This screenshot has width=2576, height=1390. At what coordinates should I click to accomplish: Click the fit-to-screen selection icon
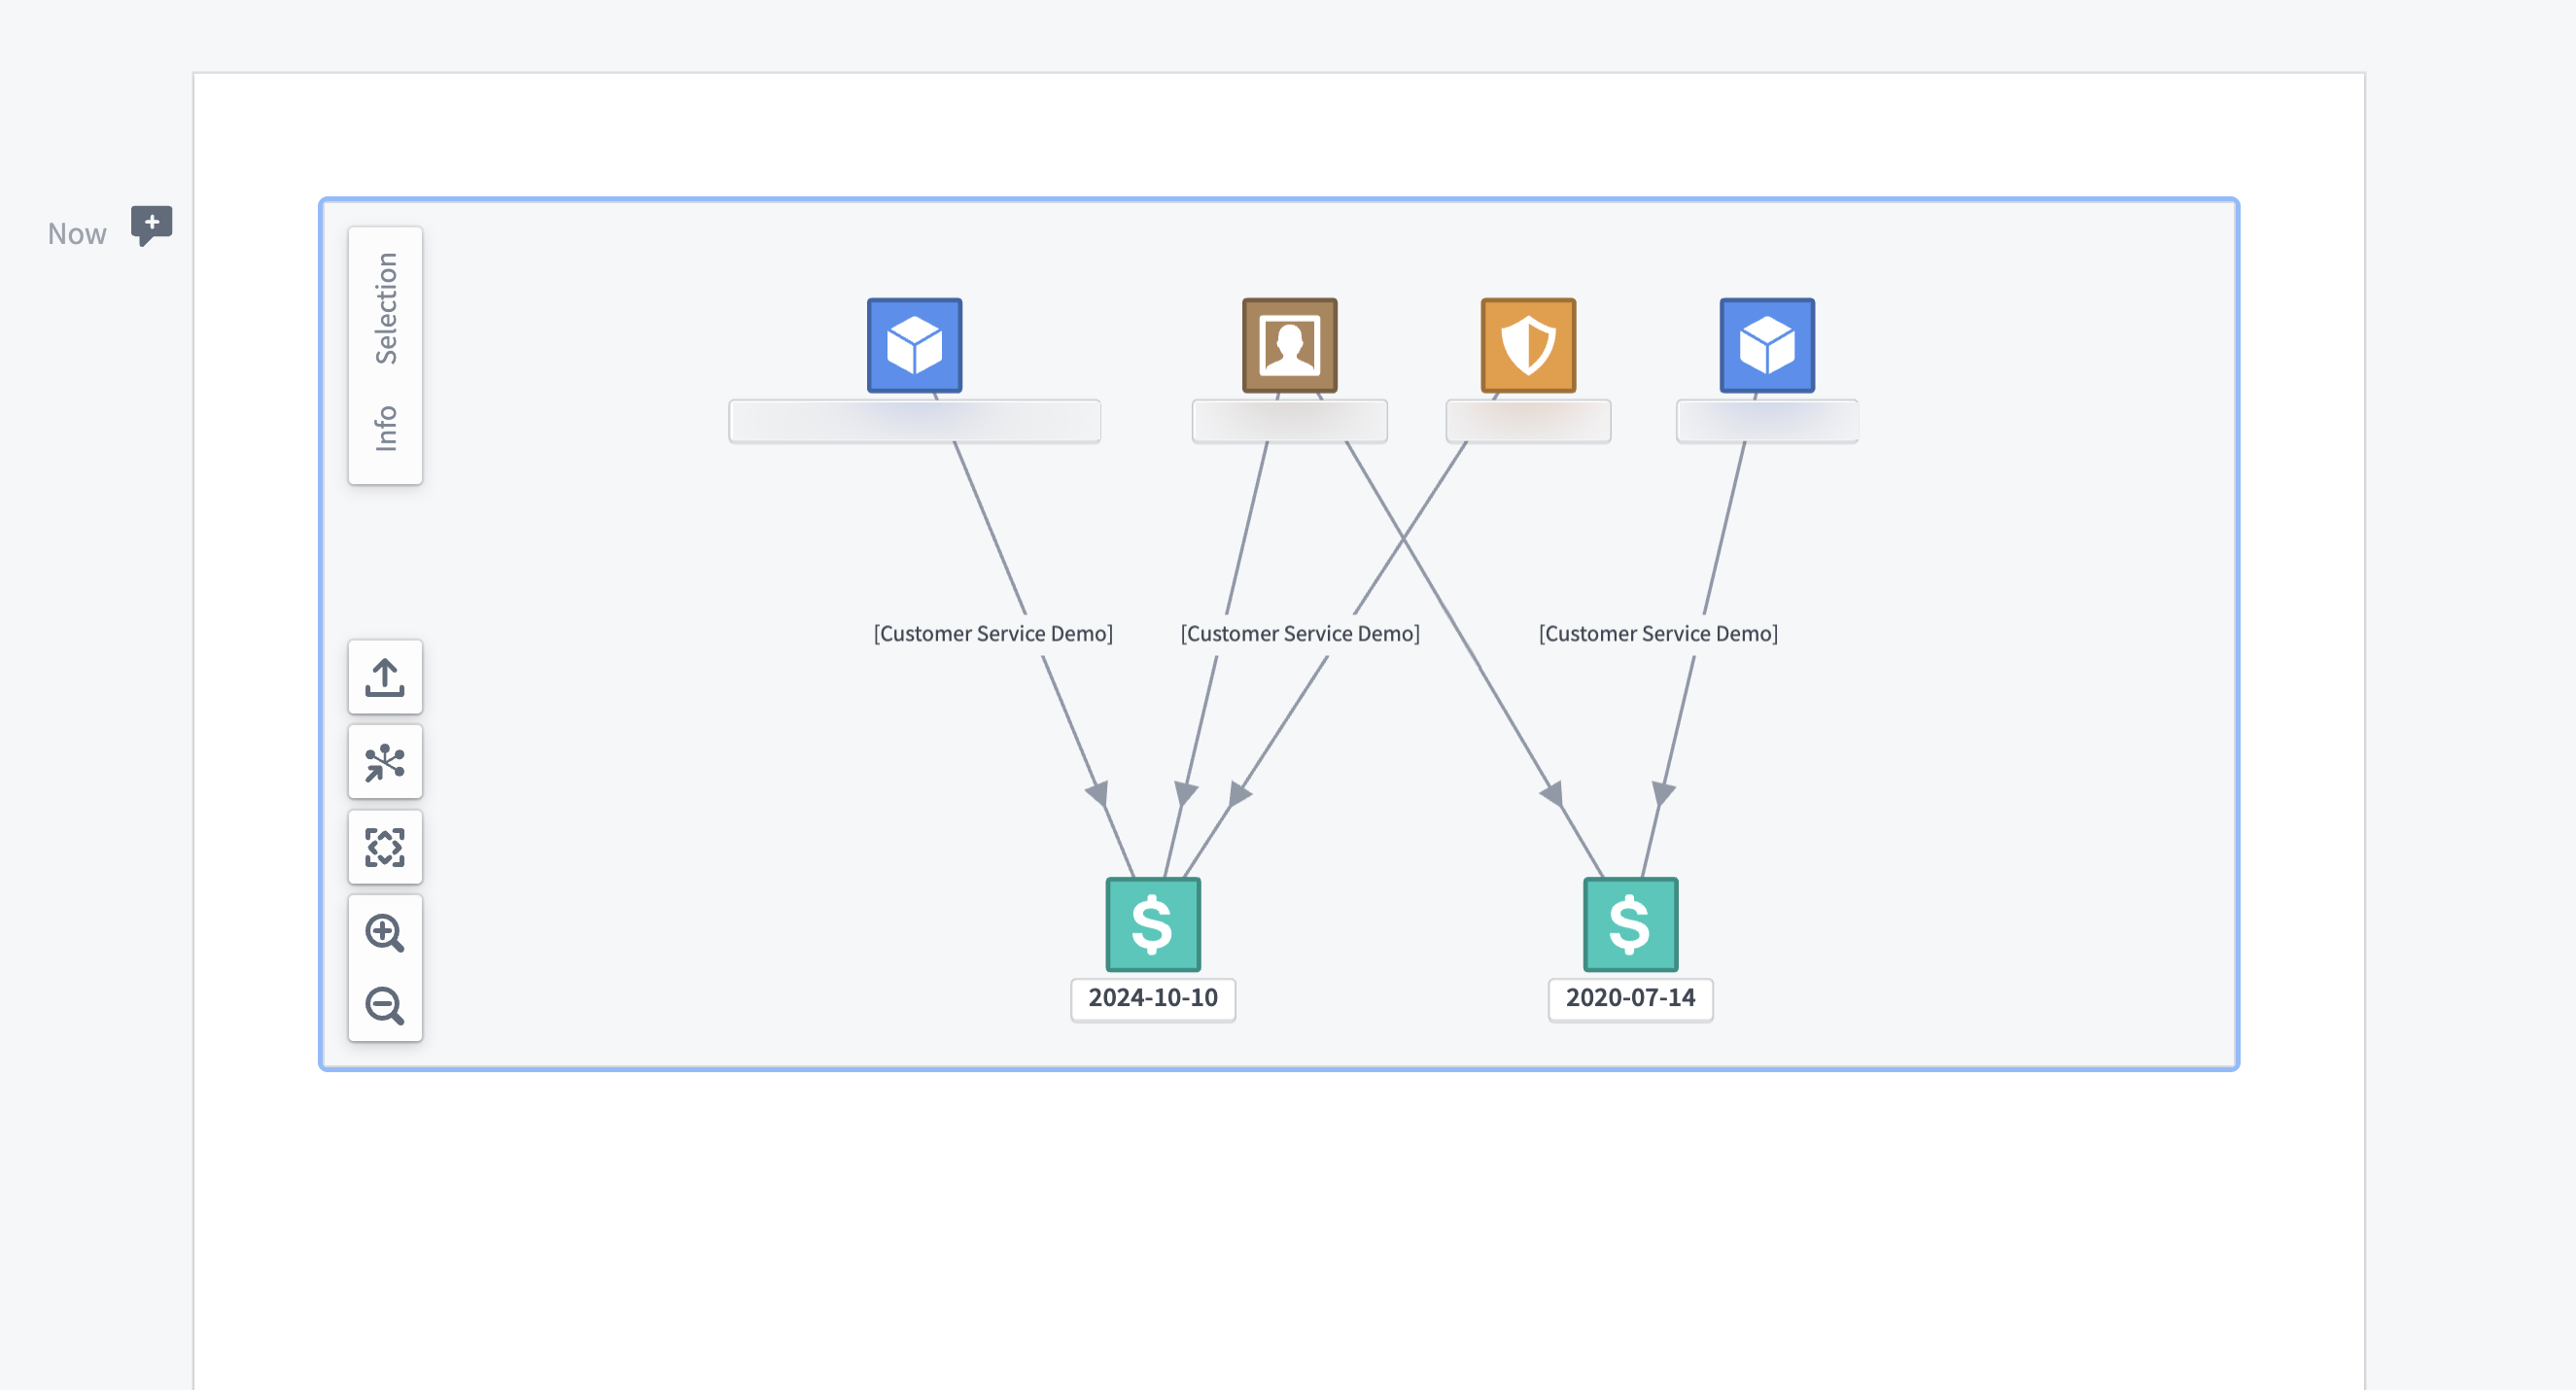[385, 847]
